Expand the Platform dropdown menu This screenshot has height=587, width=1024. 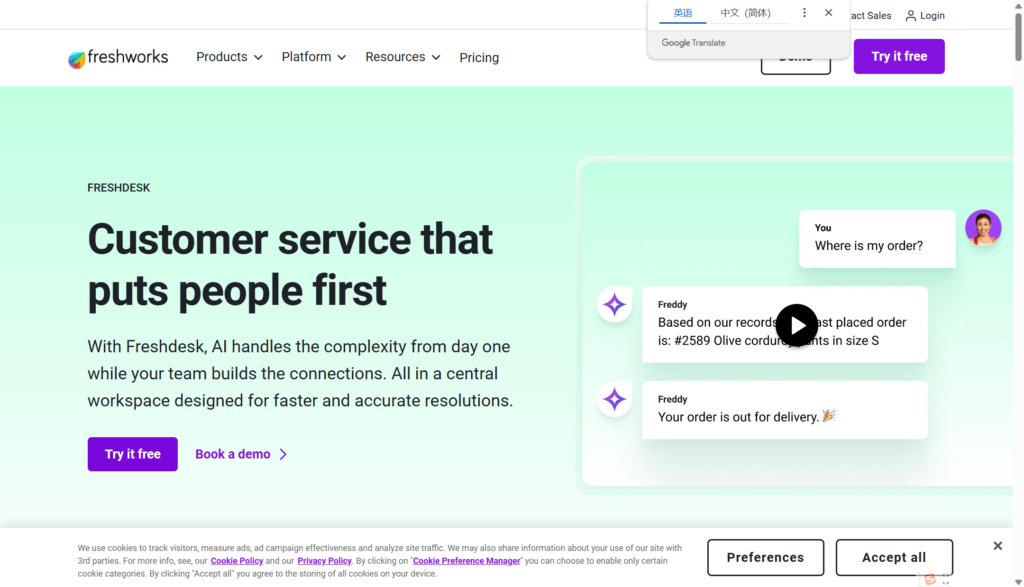pos(314,57)
